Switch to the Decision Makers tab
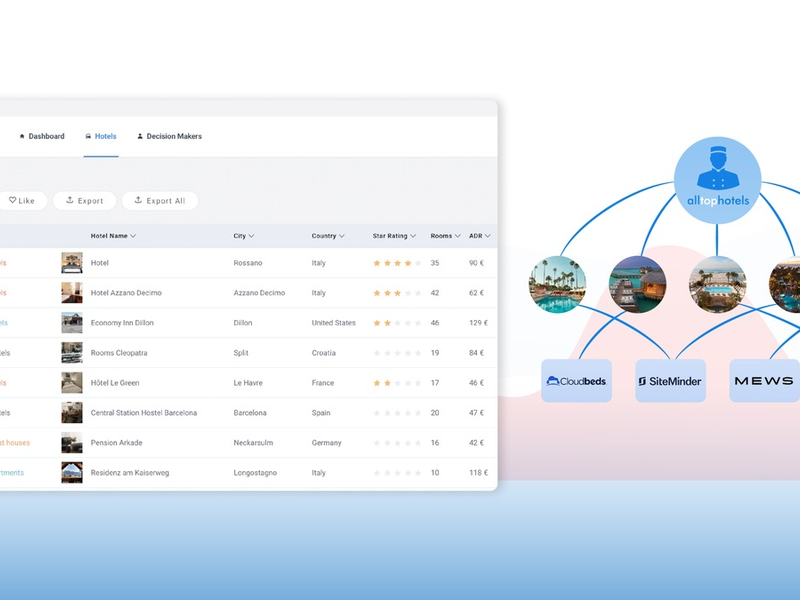The height and width of the screenshot is (600, 800). [x=170, y=136]
